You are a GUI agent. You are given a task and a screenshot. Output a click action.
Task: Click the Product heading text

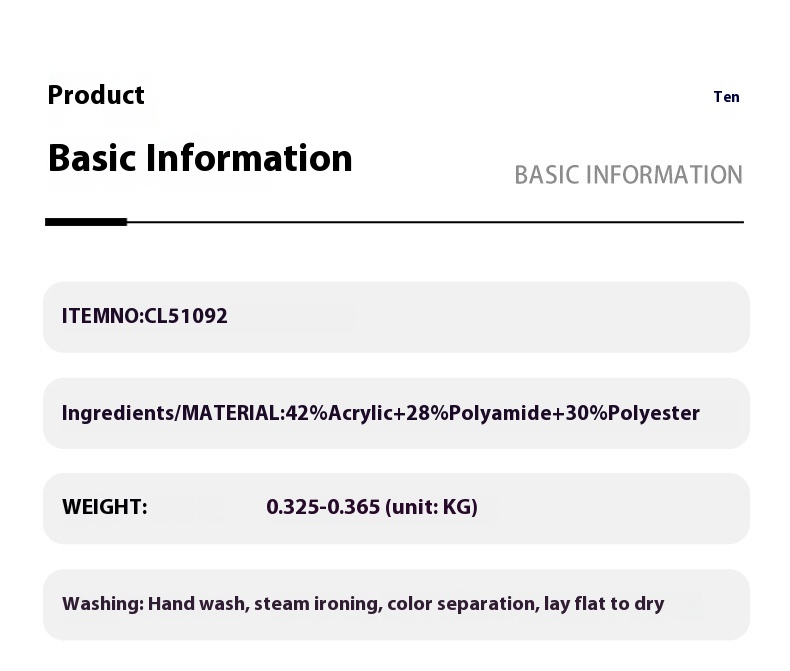coord(96,95)
